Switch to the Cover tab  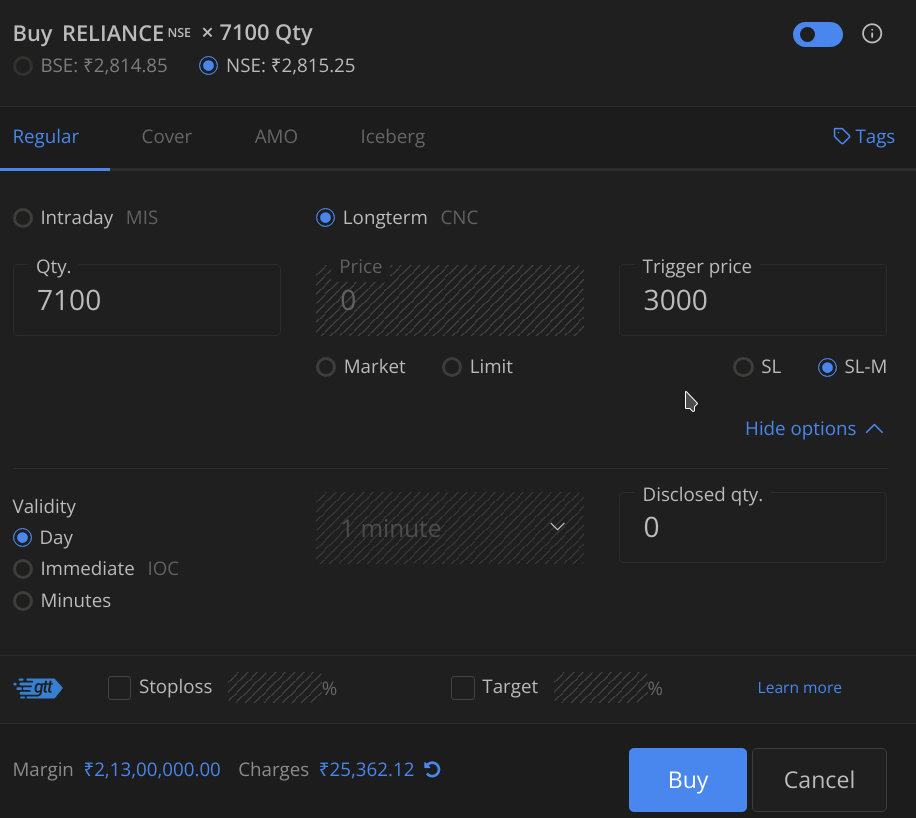click(x=166, y=136)
